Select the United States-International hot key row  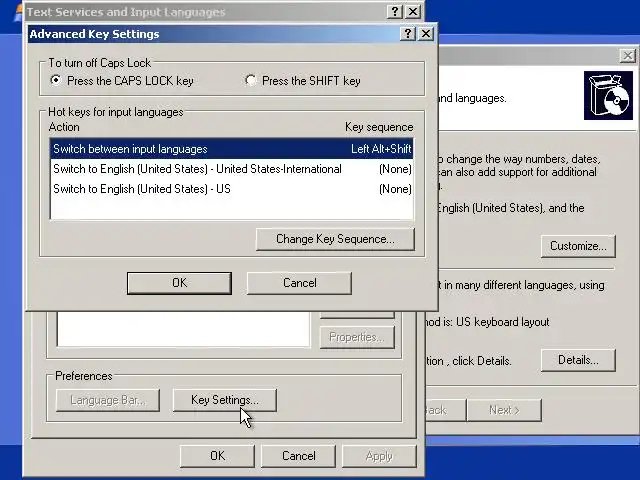coord(232,169)
